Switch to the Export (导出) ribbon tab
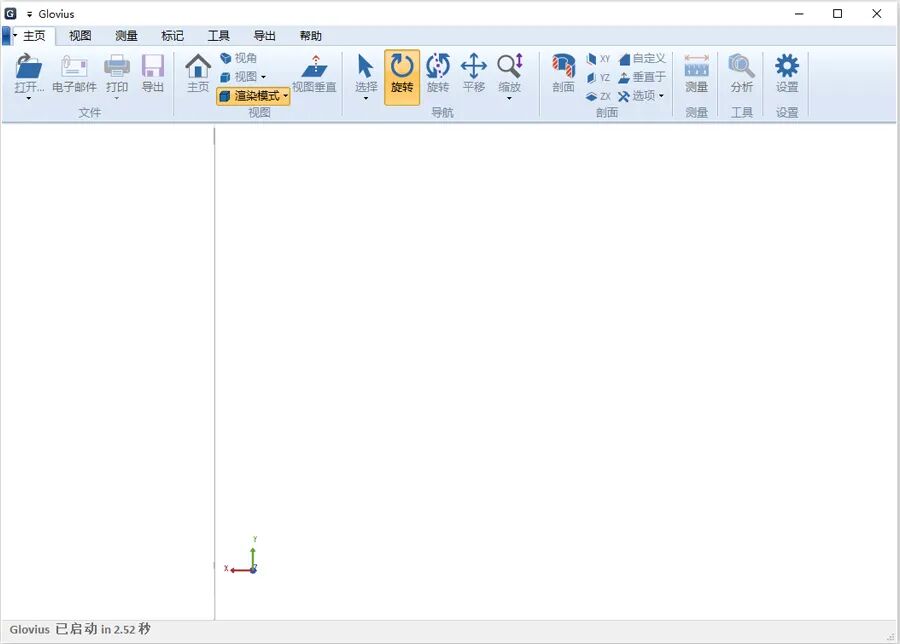 tap(265, 36)
